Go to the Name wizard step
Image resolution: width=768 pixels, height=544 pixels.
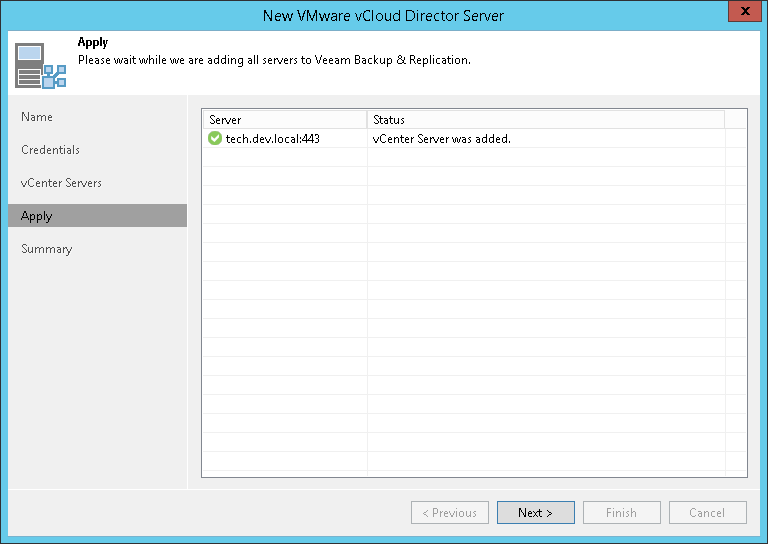pyautogui.click(x=37, y=117)
